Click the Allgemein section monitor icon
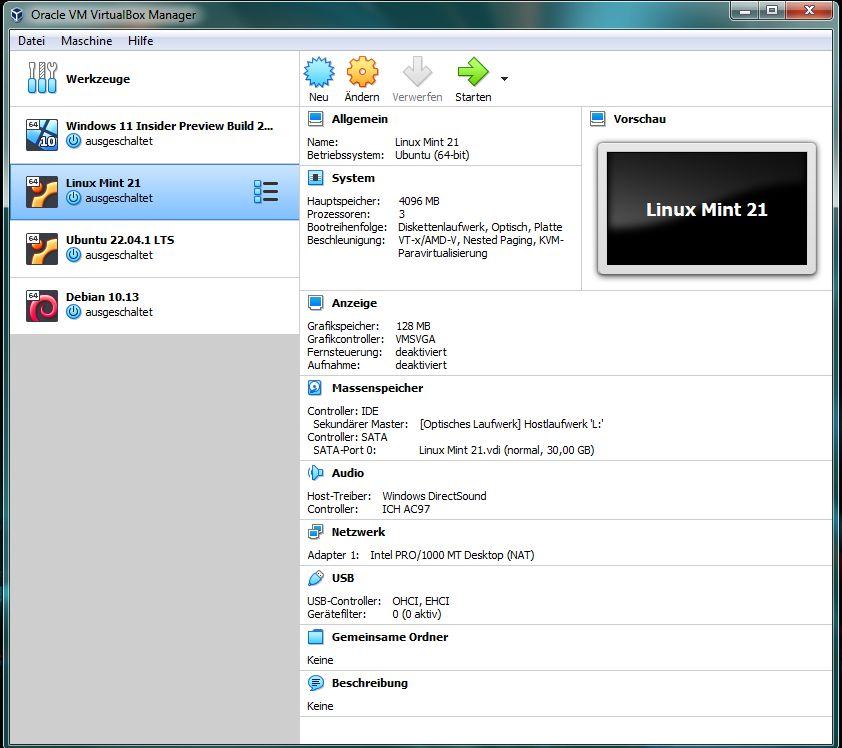842x748 pixels. point(315,119)
